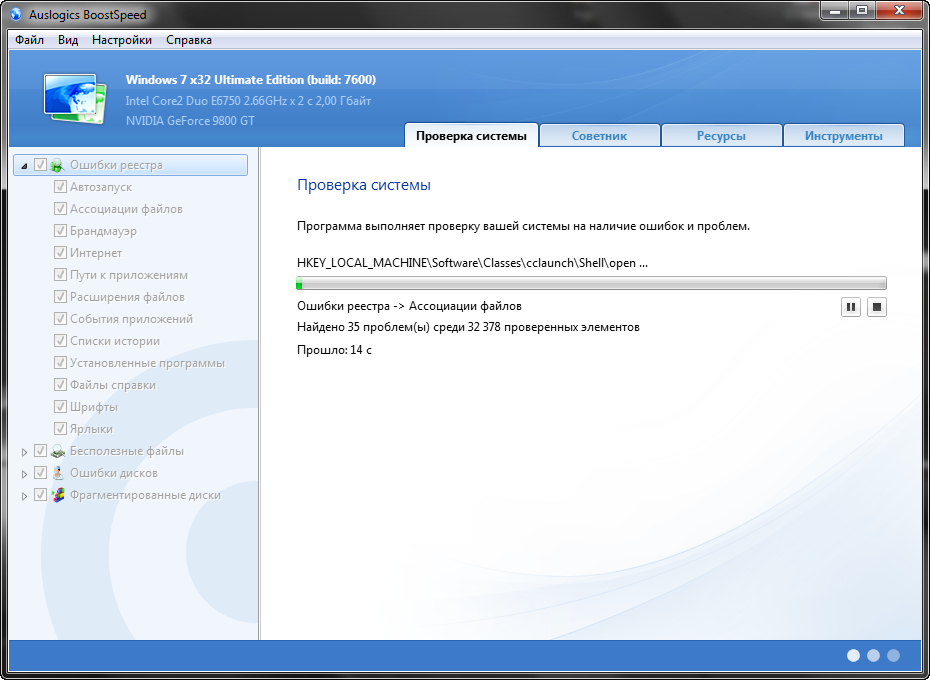Viewport: 930px width, 680px height.
Task: Expand the Бесполезные файлы tree node
Action: [24, 452]
